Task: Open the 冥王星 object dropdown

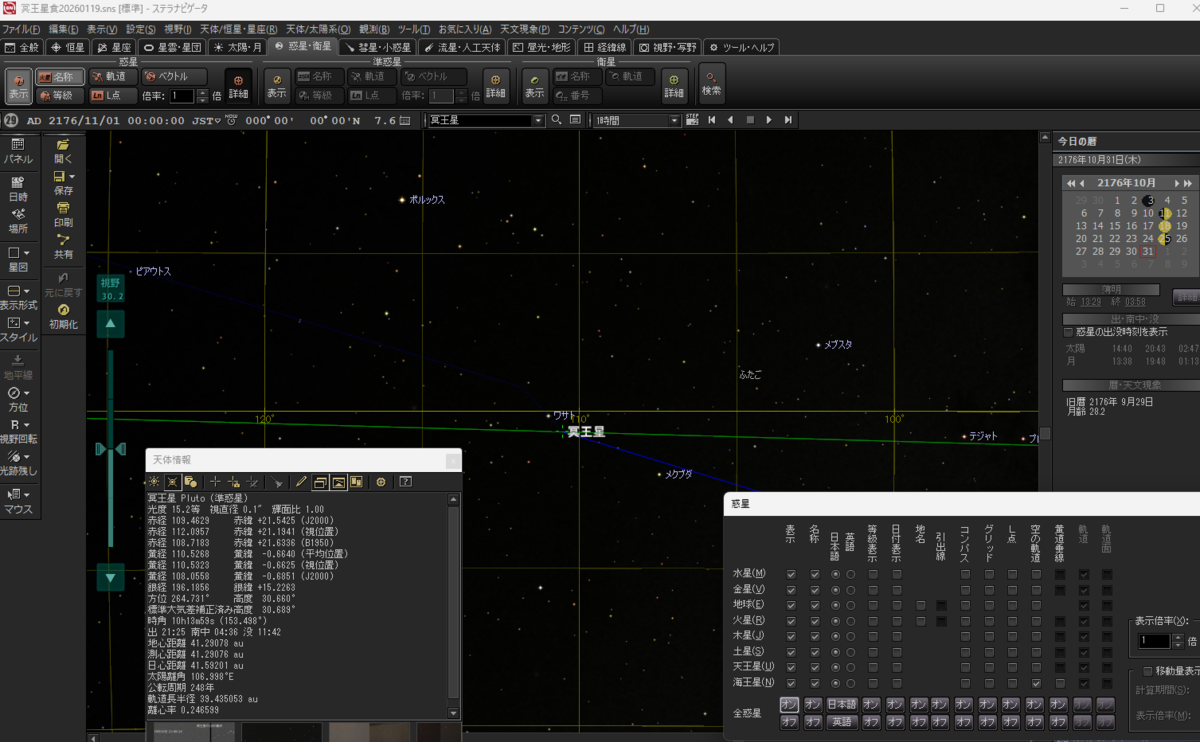Action: click(539, 120)
